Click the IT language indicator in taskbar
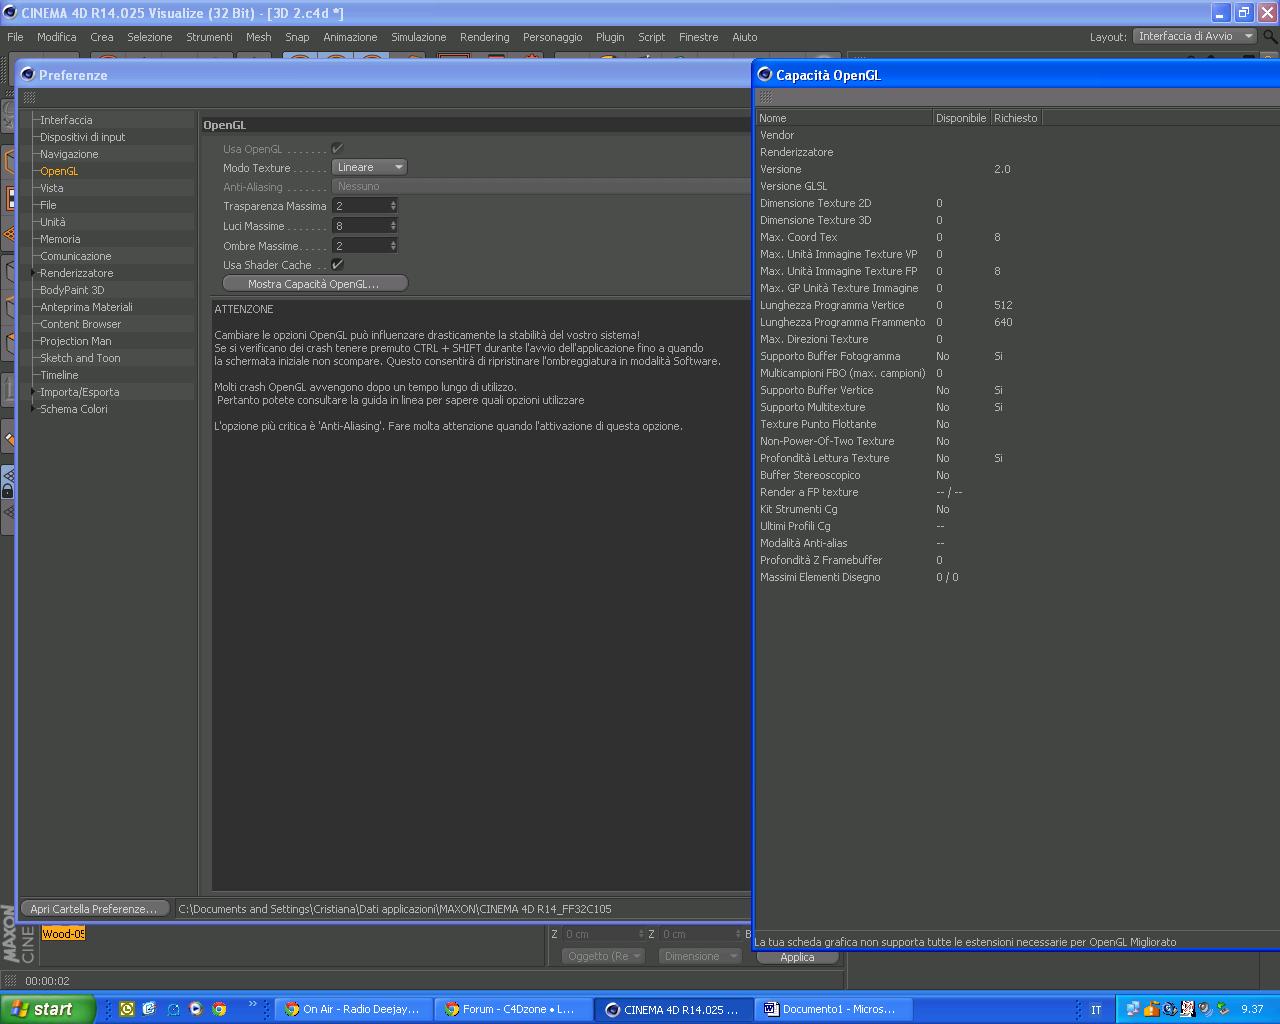Screen dimensions: 1280x1024 click(x=1096, y=1009)
